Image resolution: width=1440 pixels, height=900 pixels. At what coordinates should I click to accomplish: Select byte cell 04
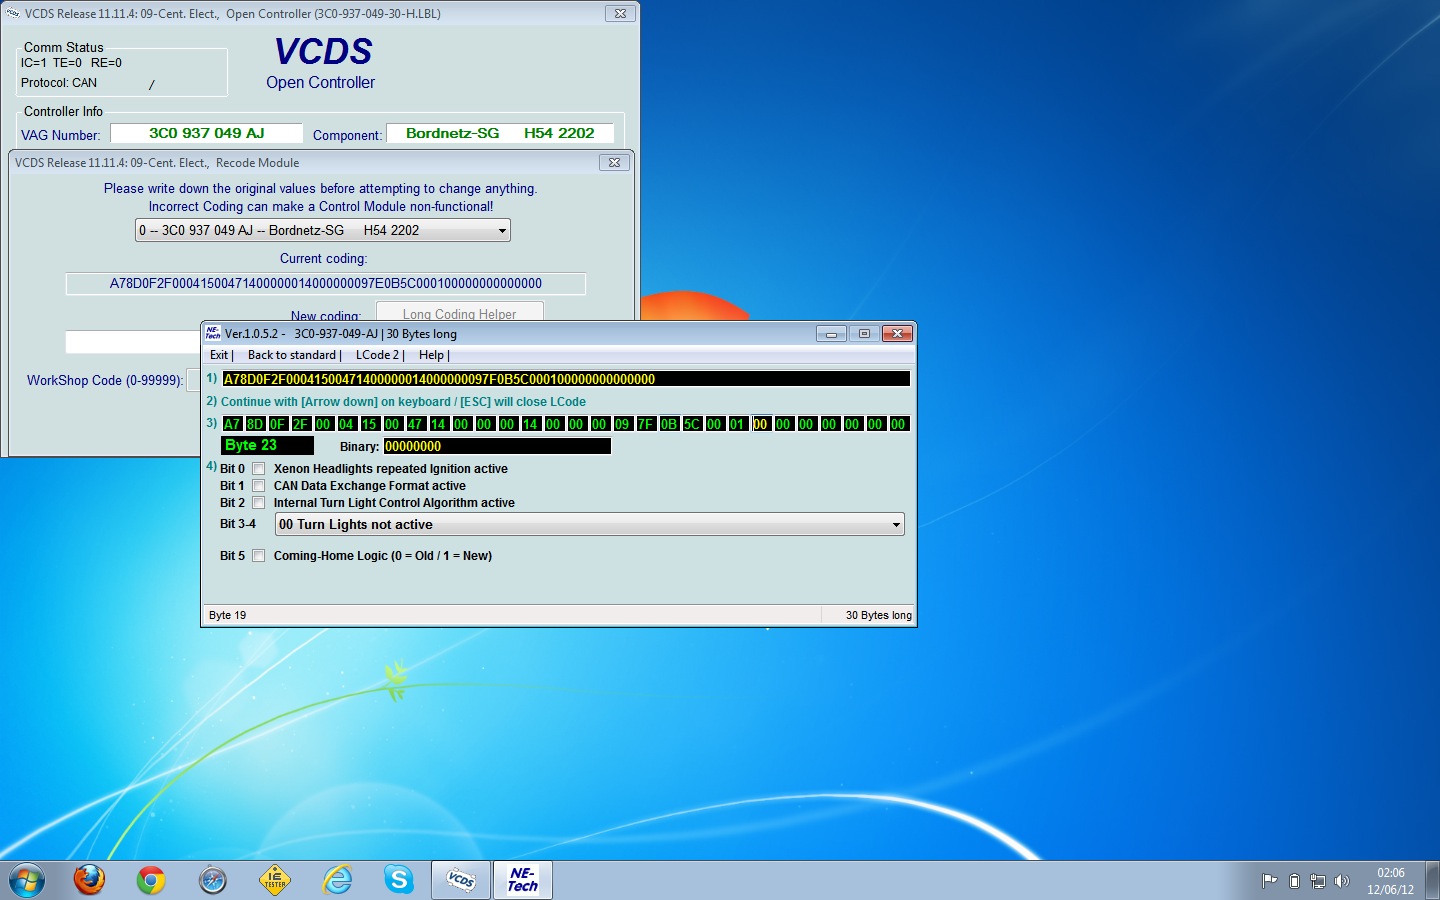[347, 424]
